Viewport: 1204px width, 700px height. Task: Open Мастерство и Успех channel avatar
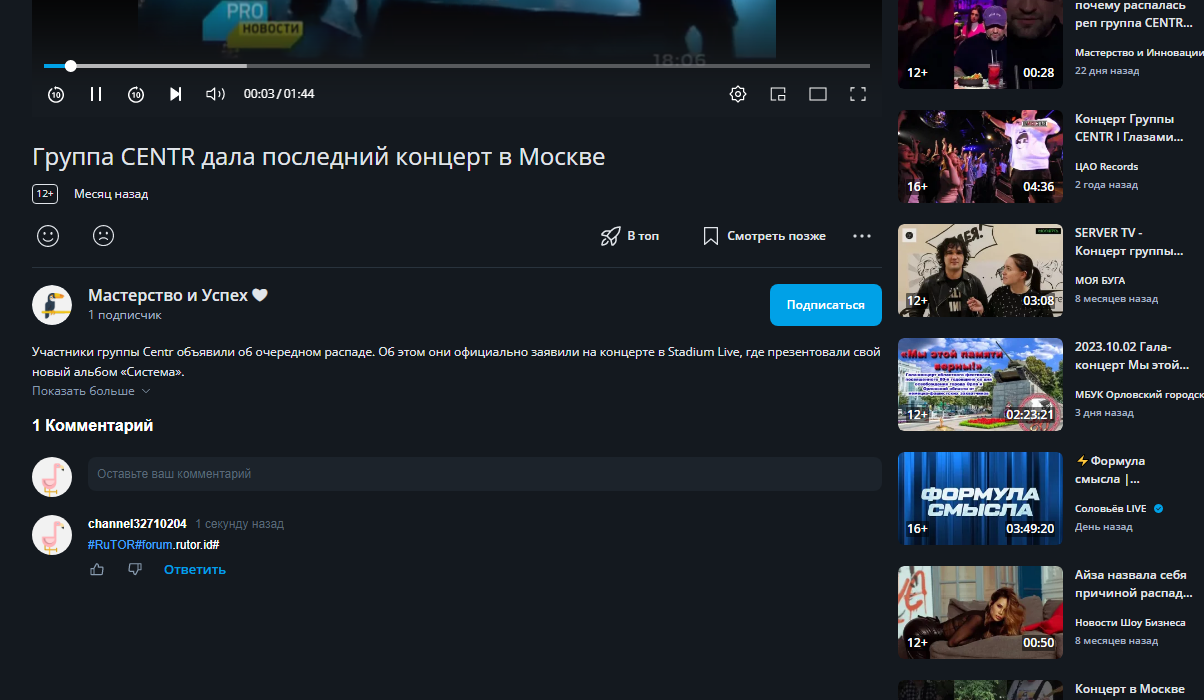52,305
